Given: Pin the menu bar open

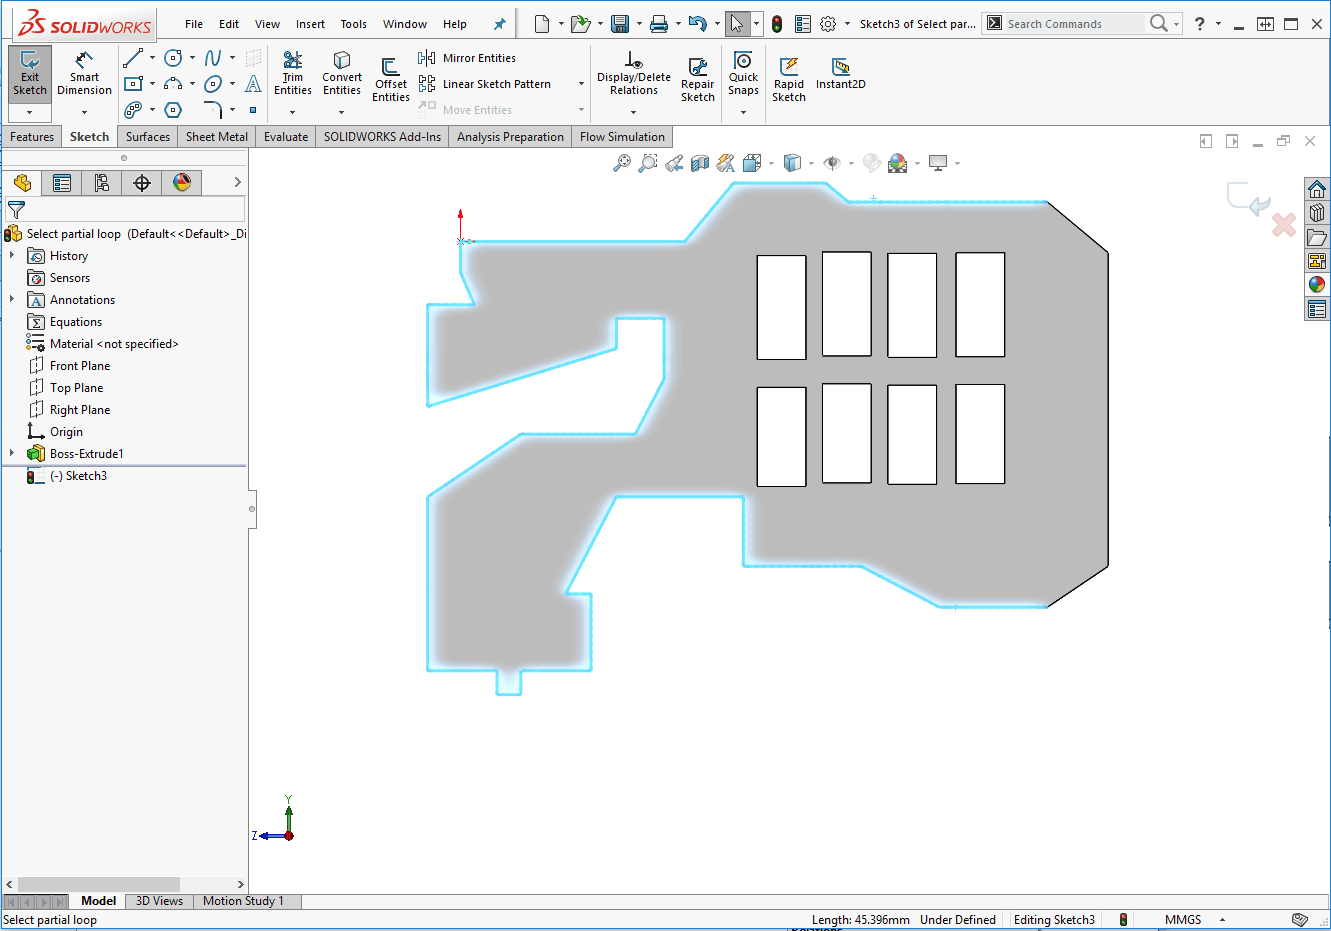Looking at the screenshot, I should [498, 23].
